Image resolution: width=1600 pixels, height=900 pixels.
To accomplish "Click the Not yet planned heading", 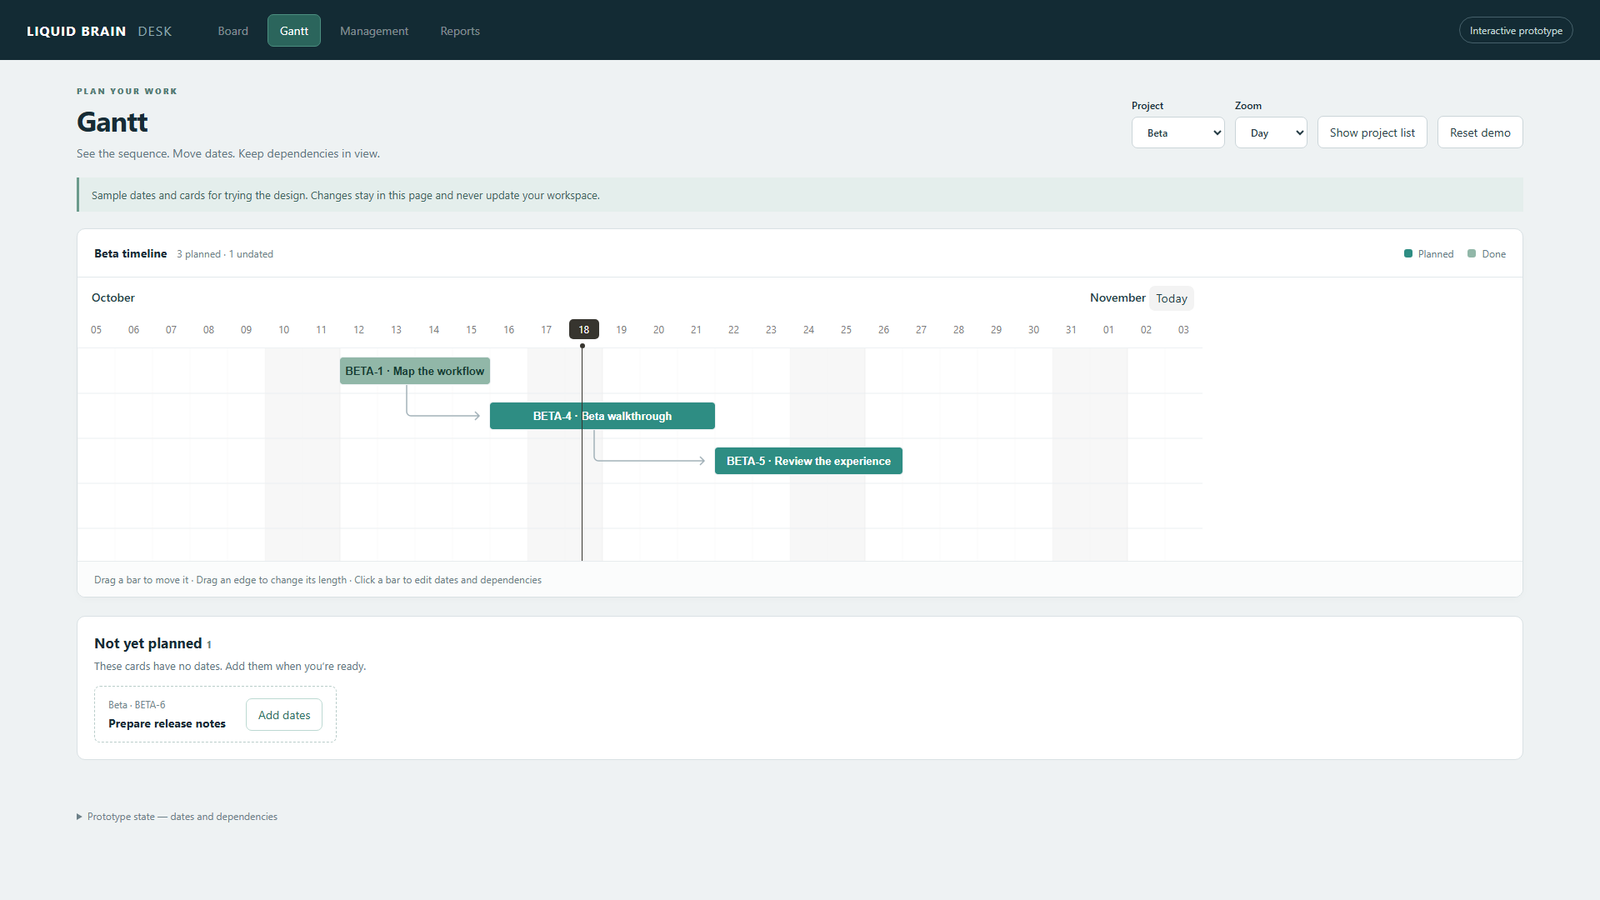I will click(x=148, y=644).
